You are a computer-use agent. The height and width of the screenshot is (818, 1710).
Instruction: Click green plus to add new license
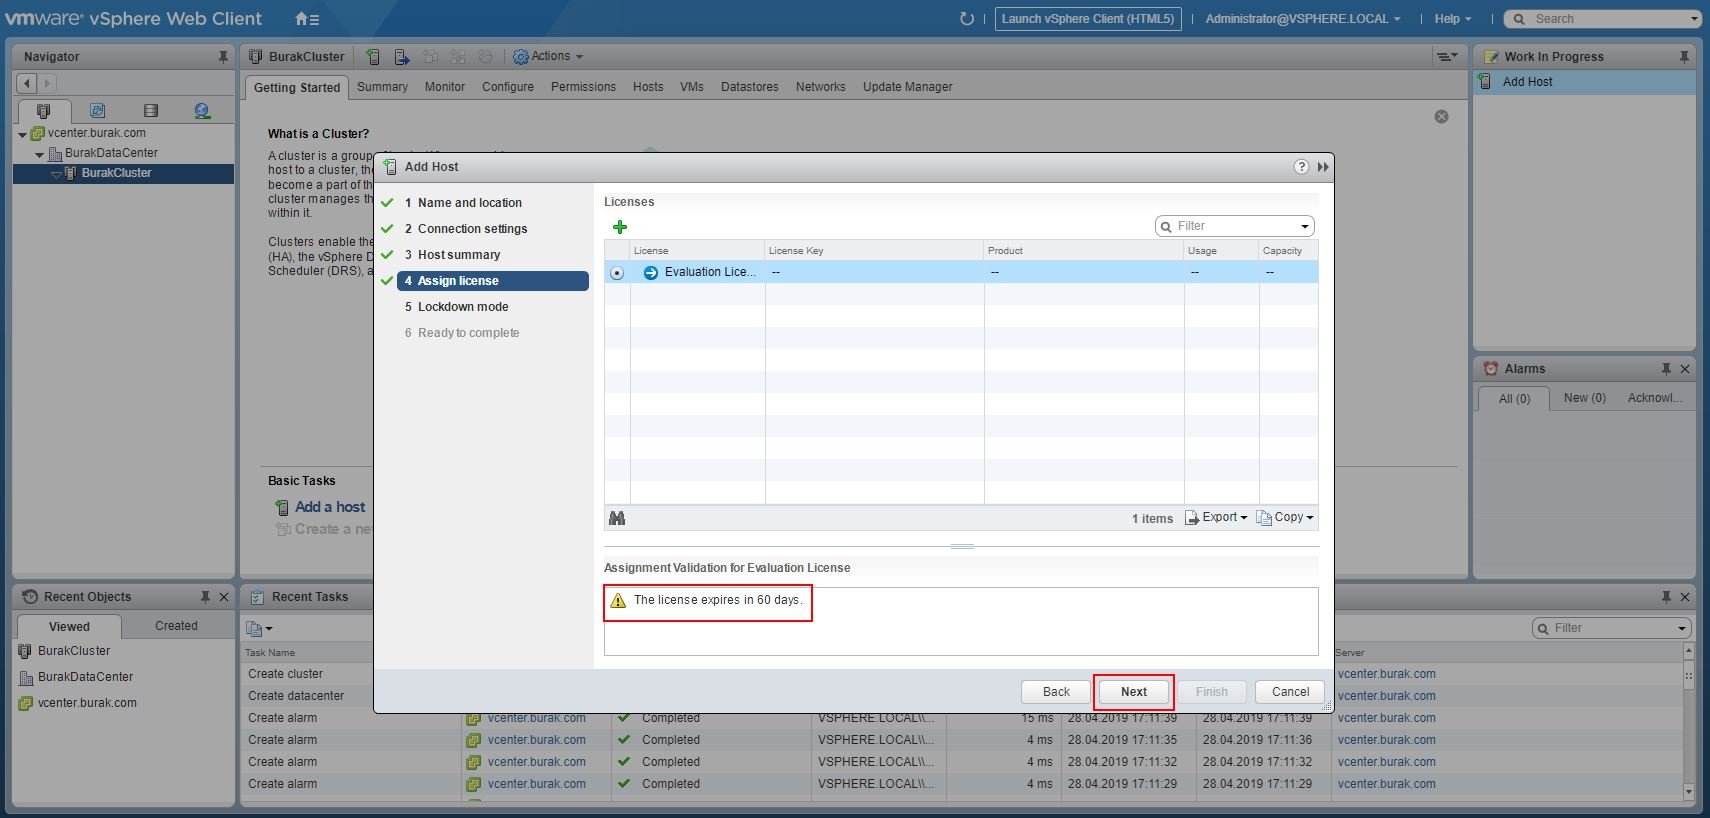click(620, 227)
